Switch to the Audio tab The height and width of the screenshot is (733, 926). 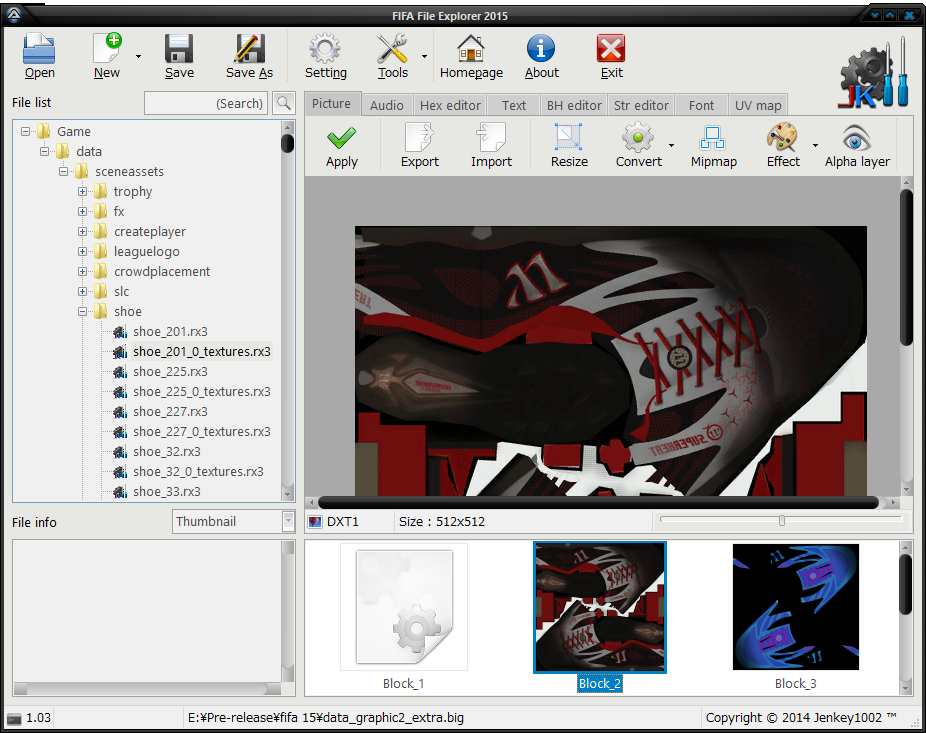click(387, 105)
